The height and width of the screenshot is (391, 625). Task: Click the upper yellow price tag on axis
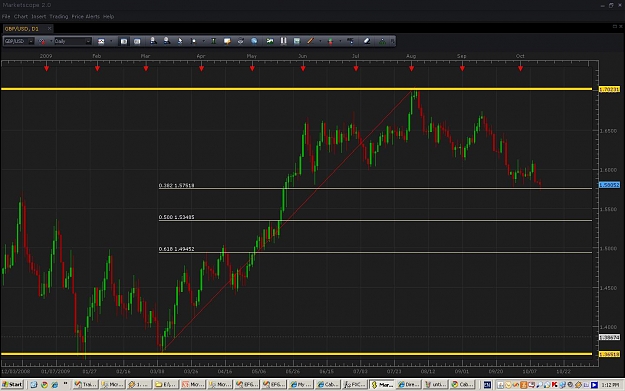pyautogui.click(x=609, y=89)
